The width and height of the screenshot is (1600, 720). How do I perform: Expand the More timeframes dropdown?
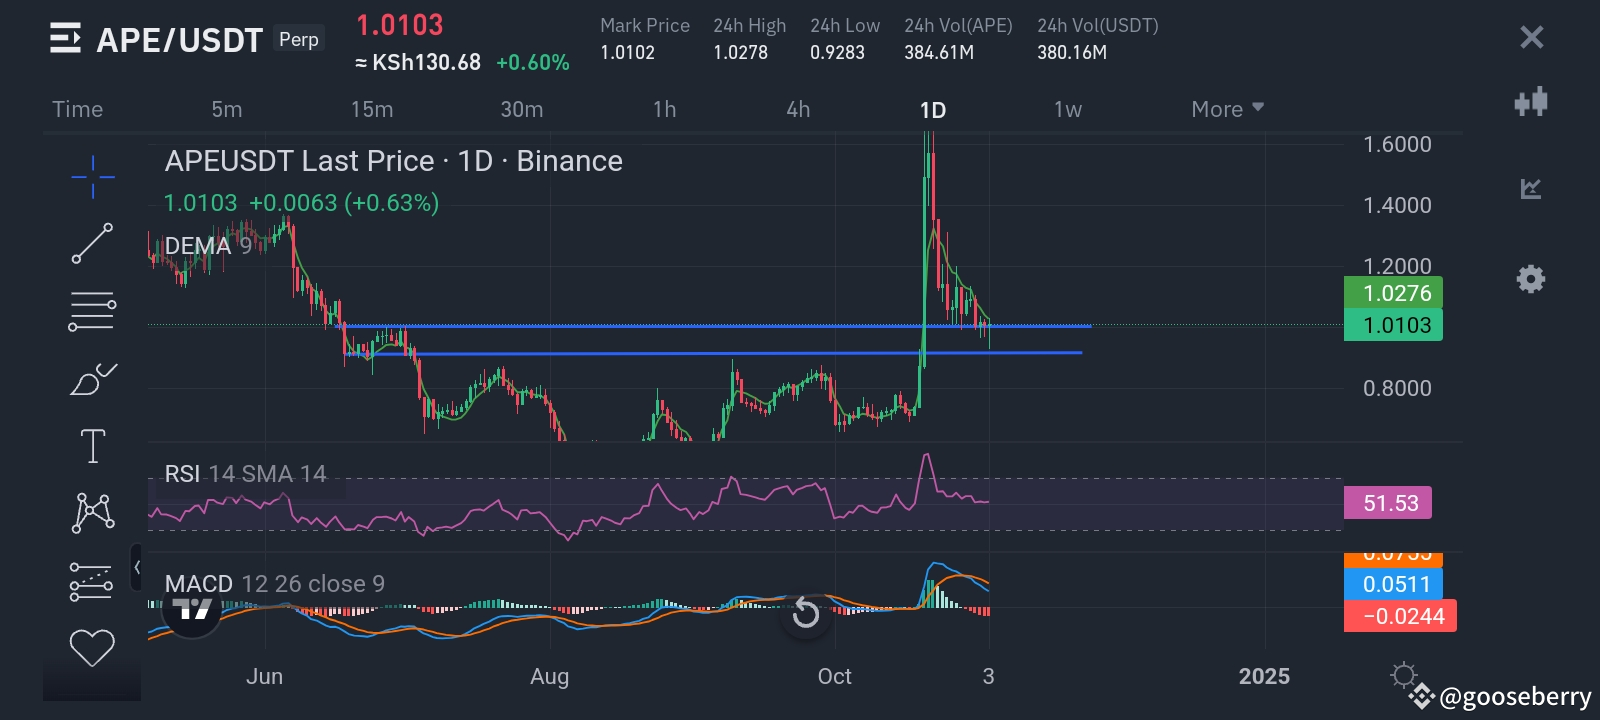coord(1227,109)
